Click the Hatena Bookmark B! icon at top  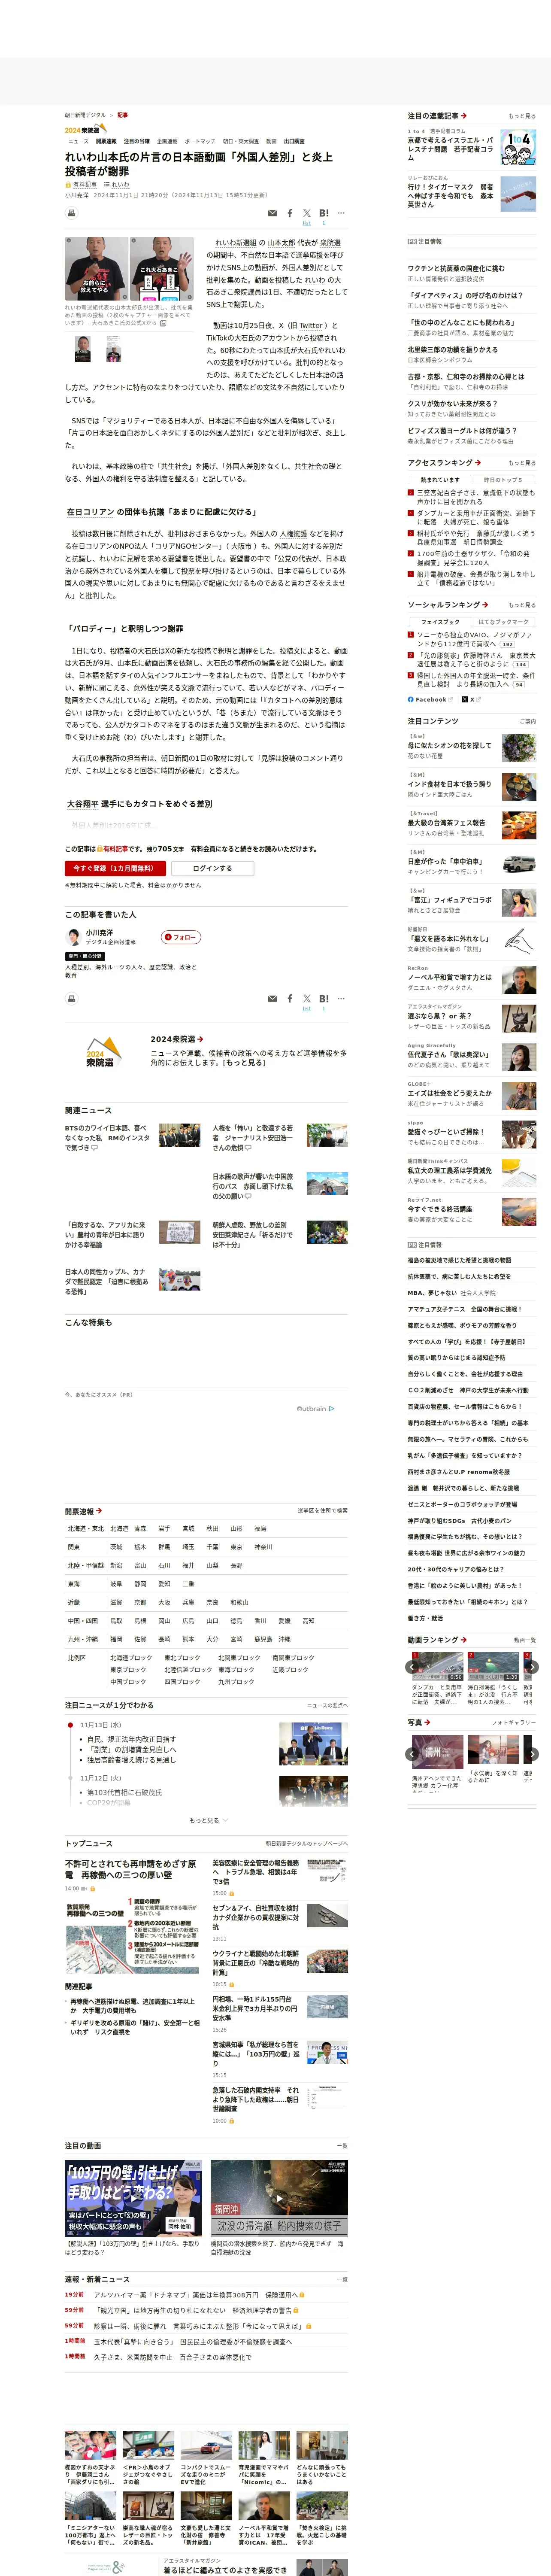coord(323,213)
